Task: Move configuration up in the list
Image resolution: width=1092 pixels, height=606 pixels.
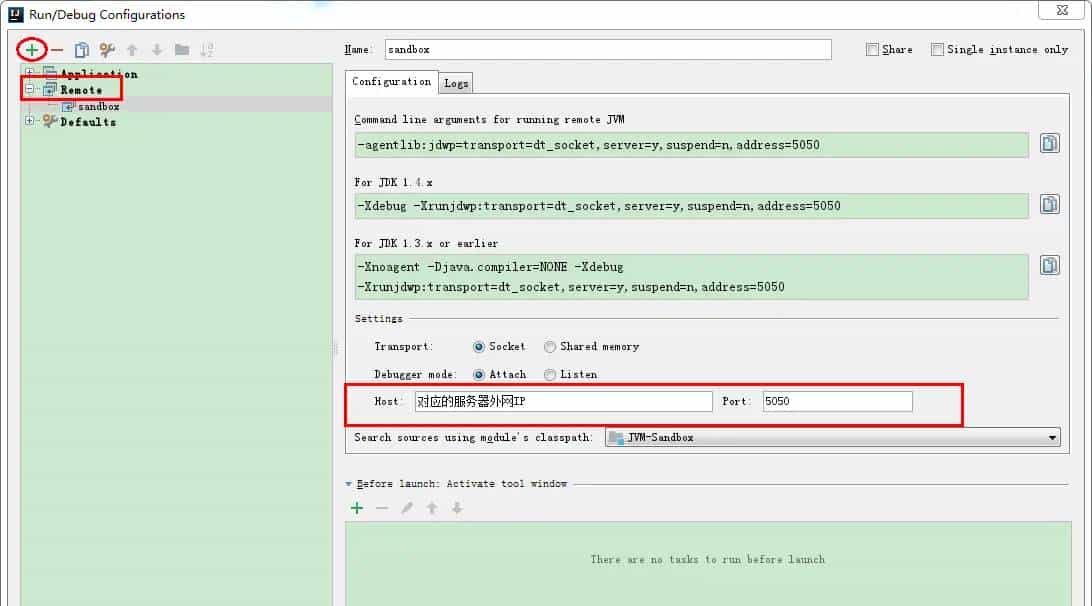Action: click(x=132, y=48)
